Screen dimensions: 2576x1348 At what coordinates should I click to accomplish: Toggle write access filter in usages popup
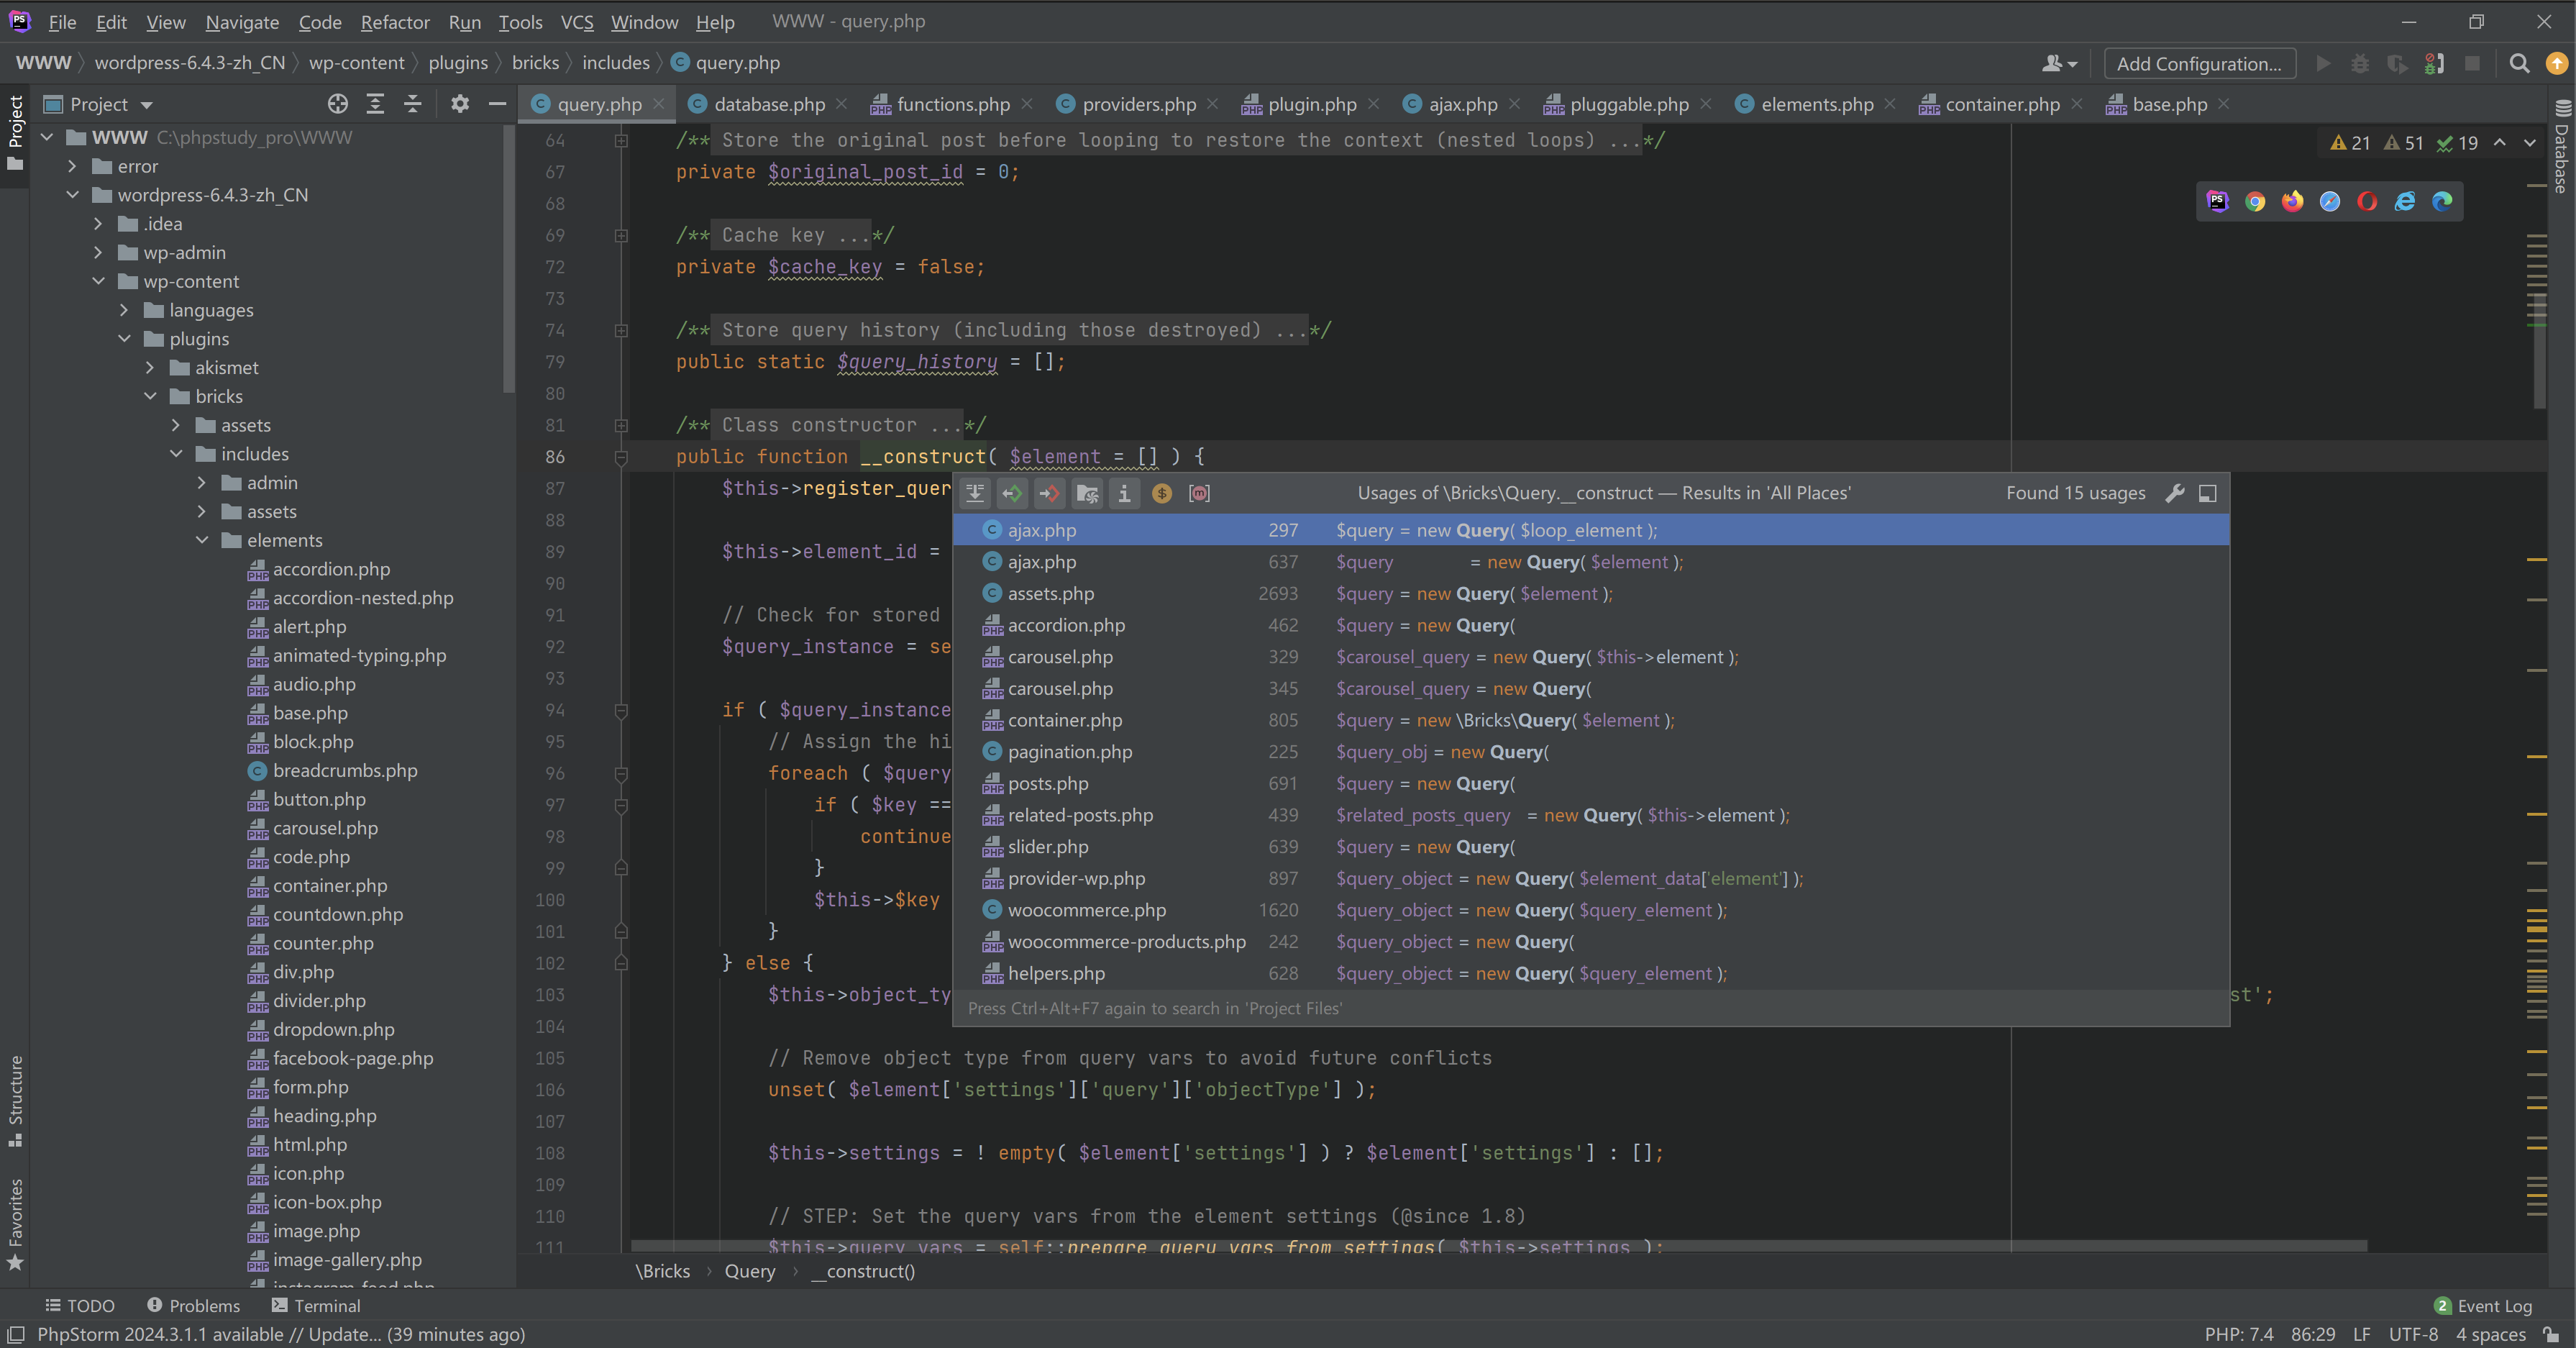point(1049,493)
